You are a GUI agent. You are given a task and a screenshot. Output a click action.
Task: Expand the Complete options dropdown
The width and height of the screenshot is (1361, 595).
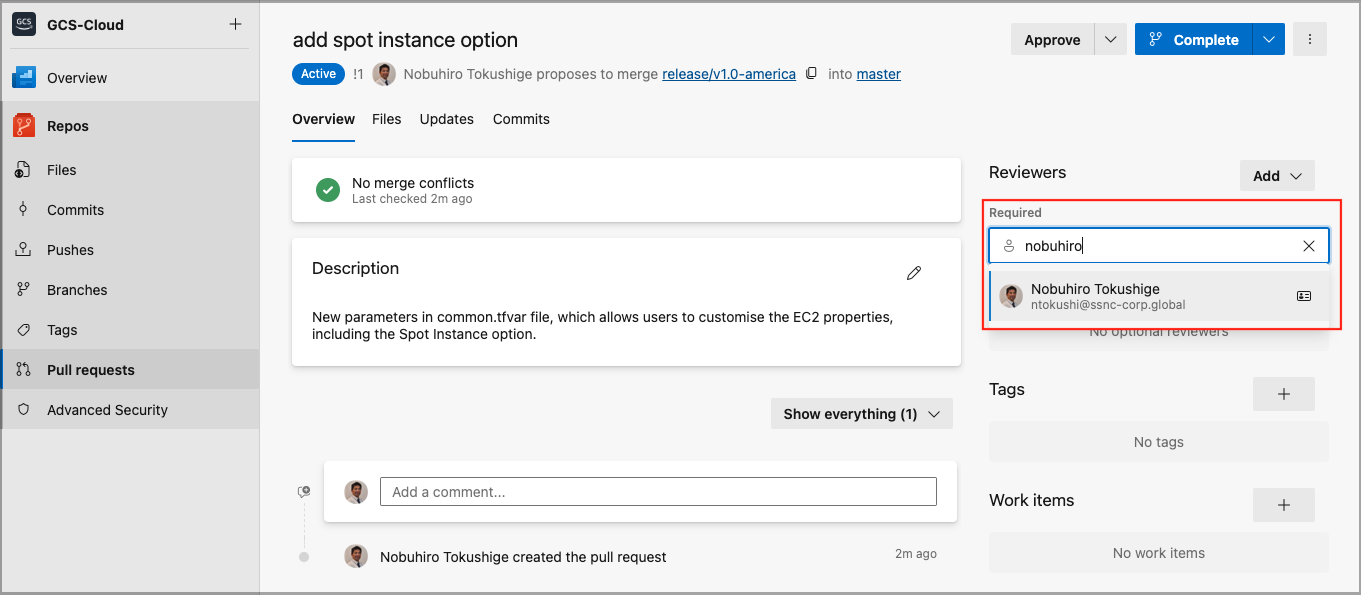point(1268,40)
